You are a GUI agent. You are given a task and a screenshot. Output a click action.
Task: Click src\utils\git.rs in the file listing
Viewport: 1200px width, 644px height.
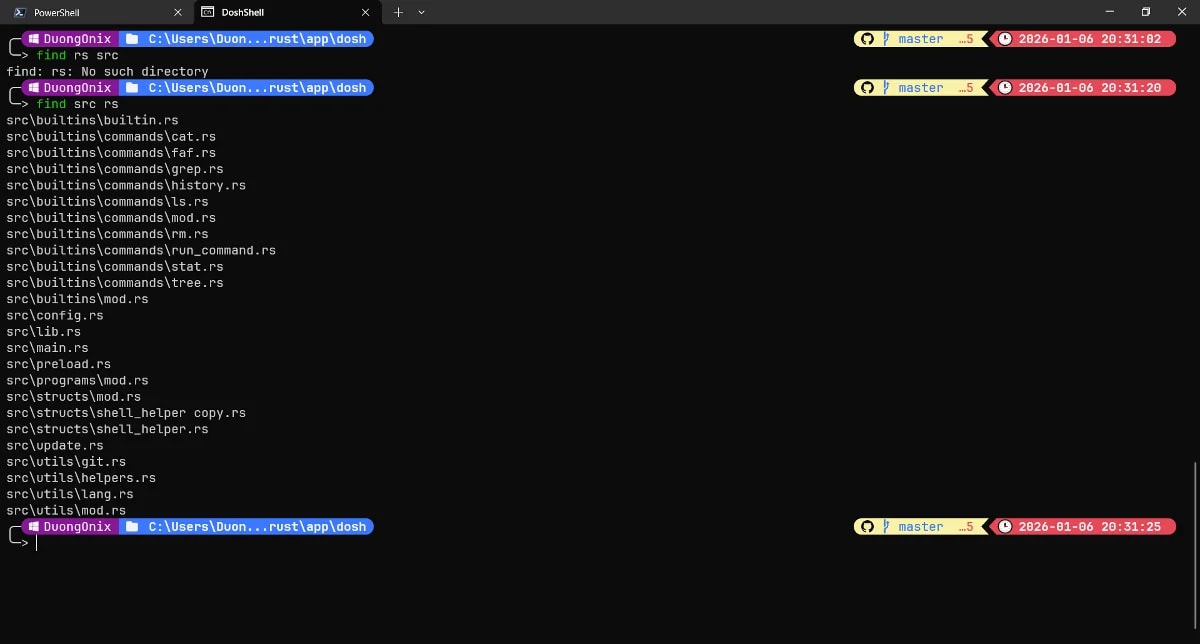tap(65, 461)
